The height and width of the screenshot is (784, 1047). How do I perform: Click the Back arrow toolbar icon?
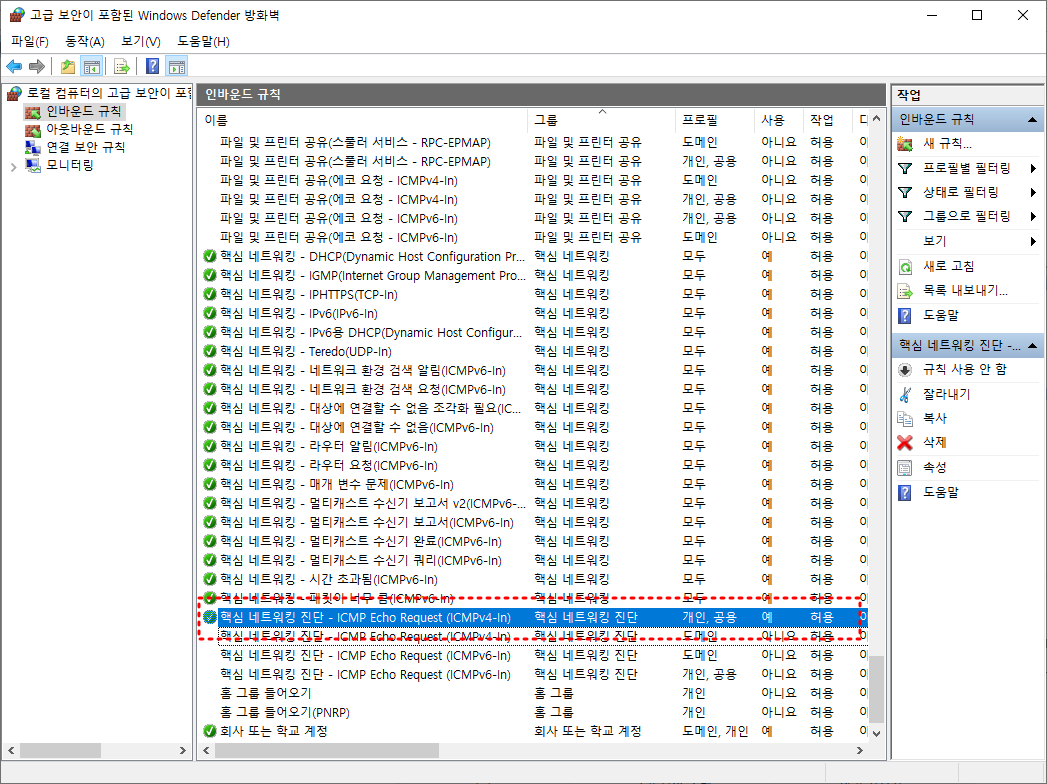[14, 66]
